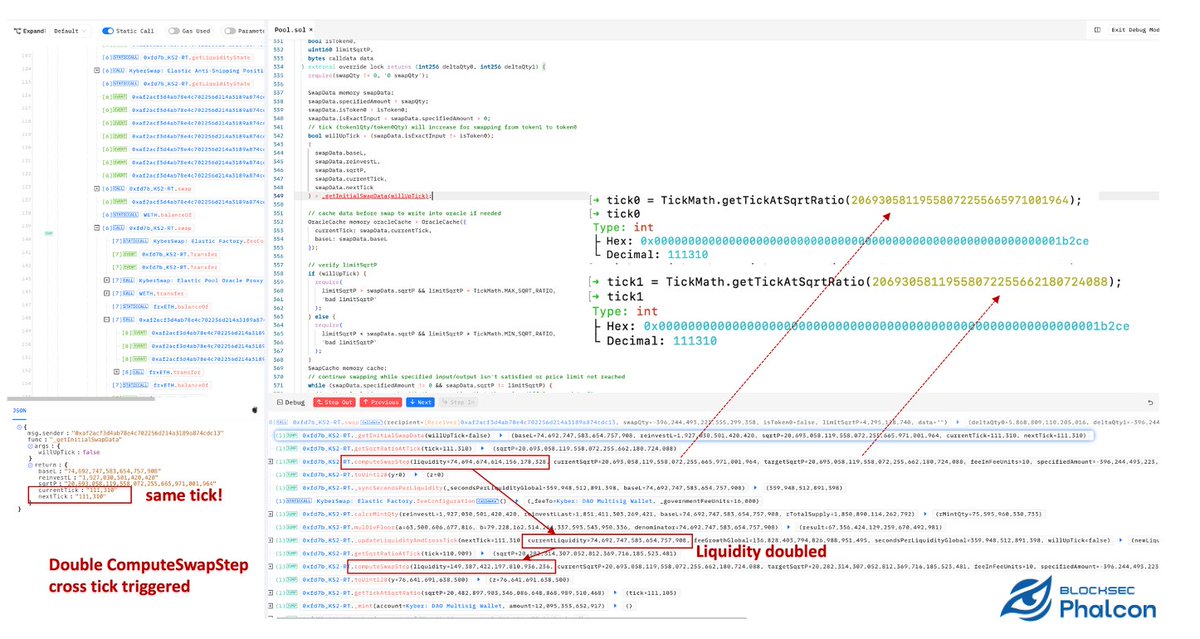
Task: Expand _updateLiquidityAndCrossTick debug row
Action: 270,541
